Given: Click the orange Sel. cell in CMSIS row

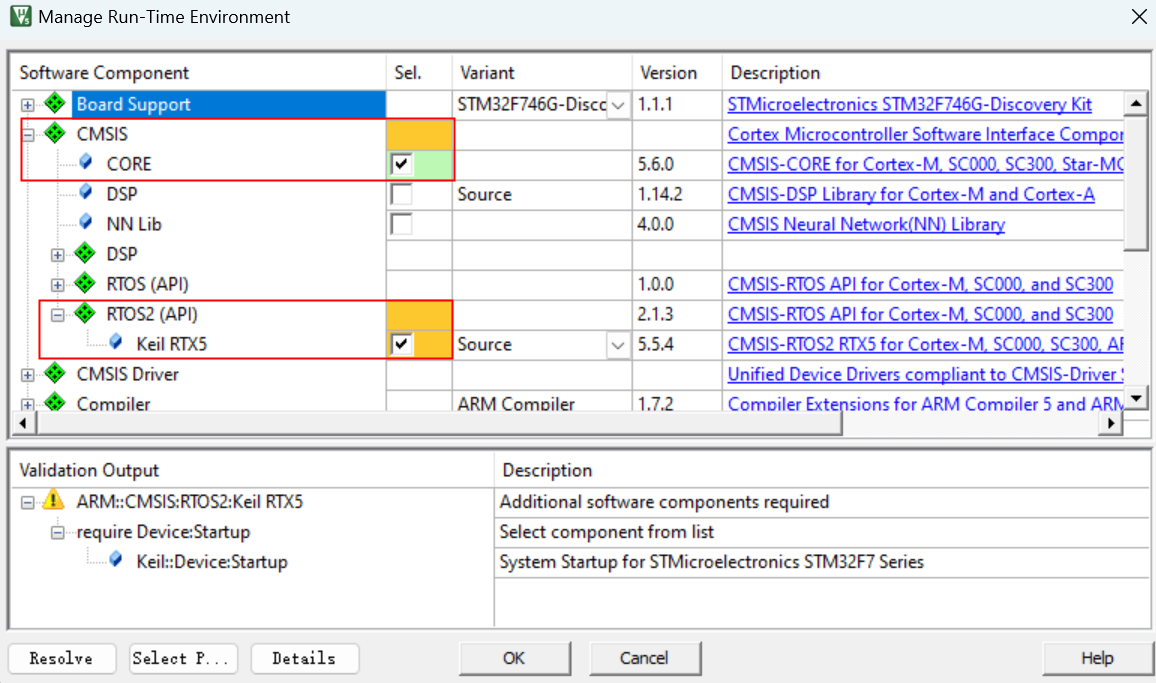Looking at the screenshot, I should coord(419,134).
